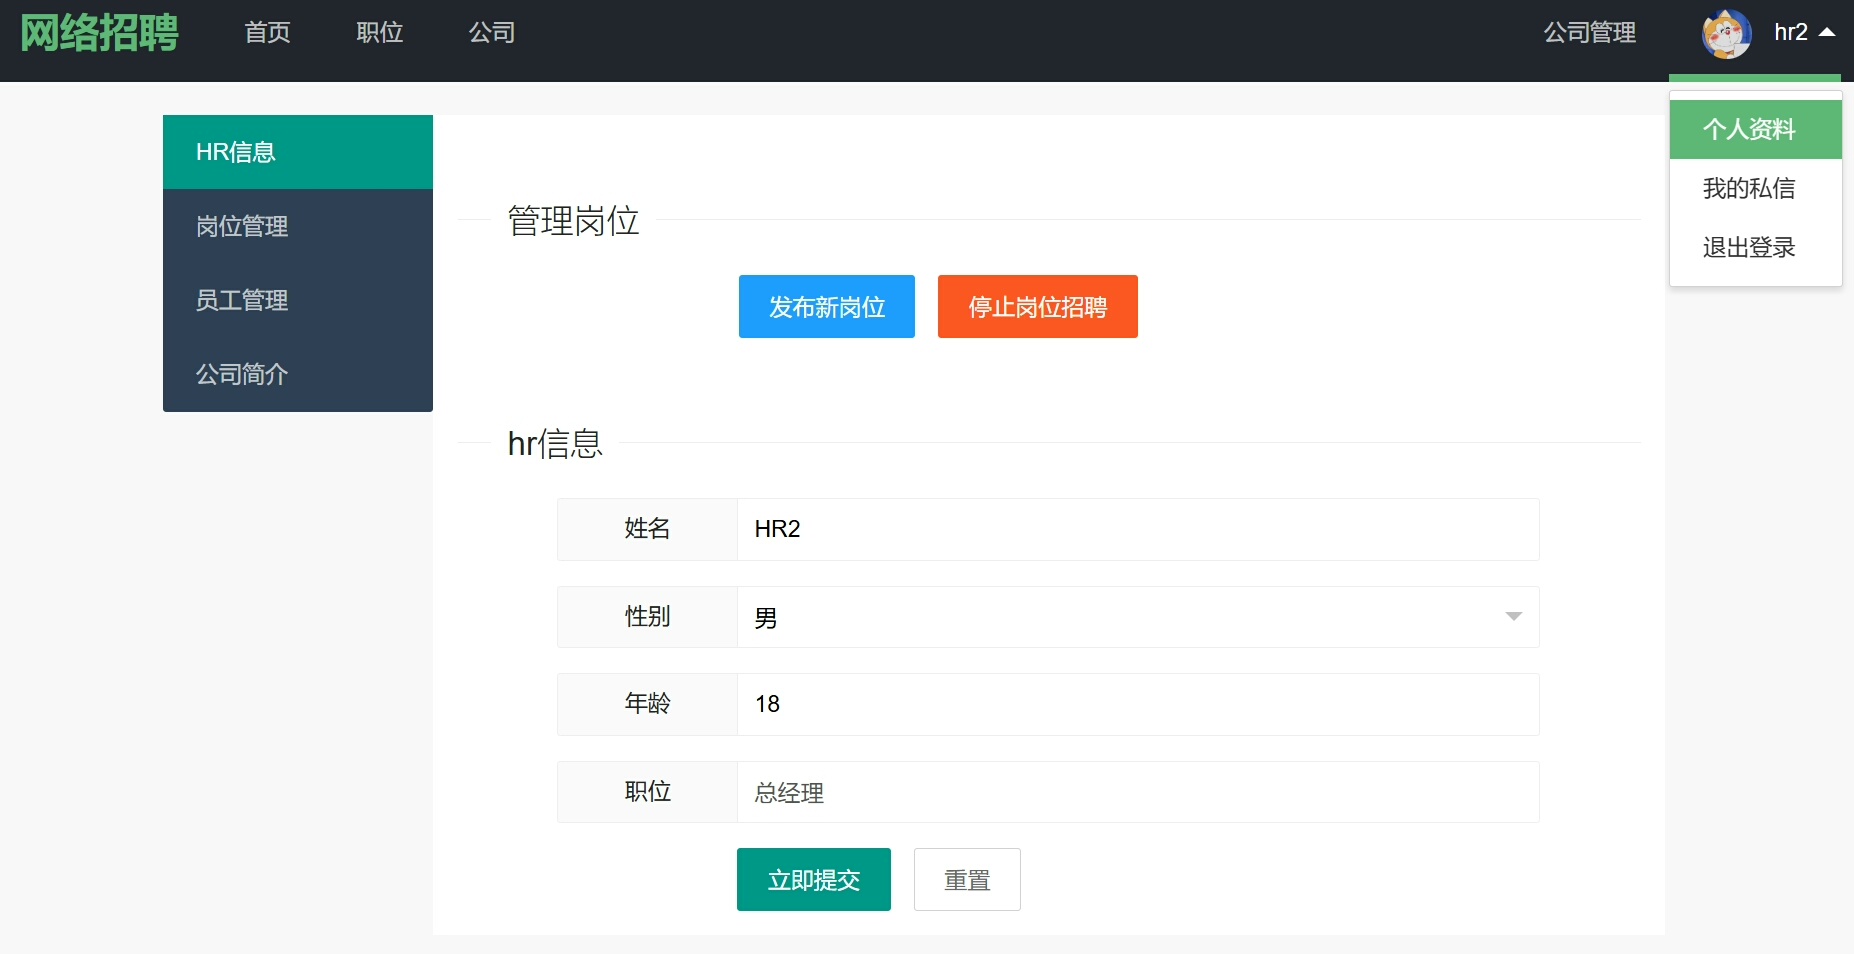The image size is (1854, 954).
Task: Click the hr2 username in the header
Action: [1791, 32]
